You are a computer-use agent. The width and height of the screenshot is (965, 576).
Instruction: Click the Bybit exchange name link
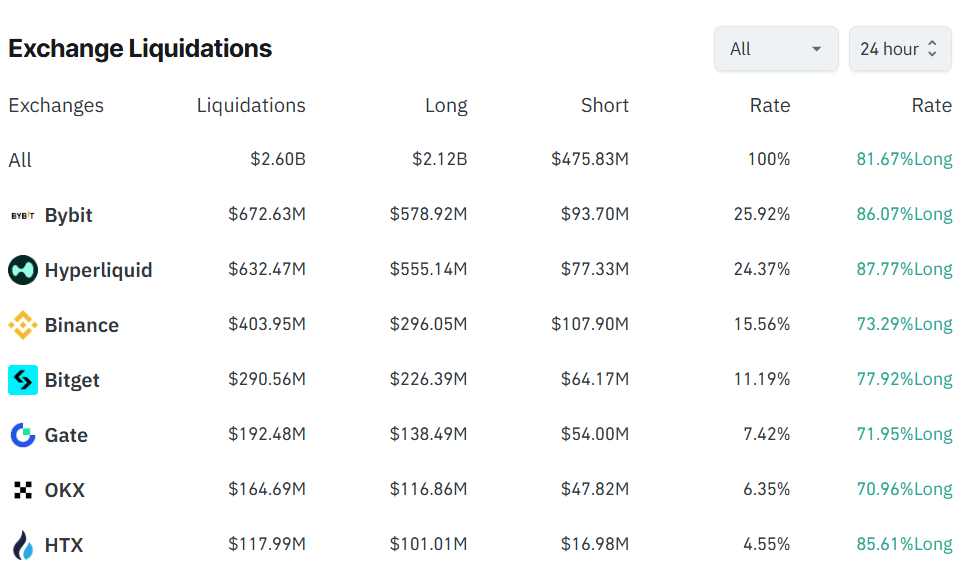67,214
